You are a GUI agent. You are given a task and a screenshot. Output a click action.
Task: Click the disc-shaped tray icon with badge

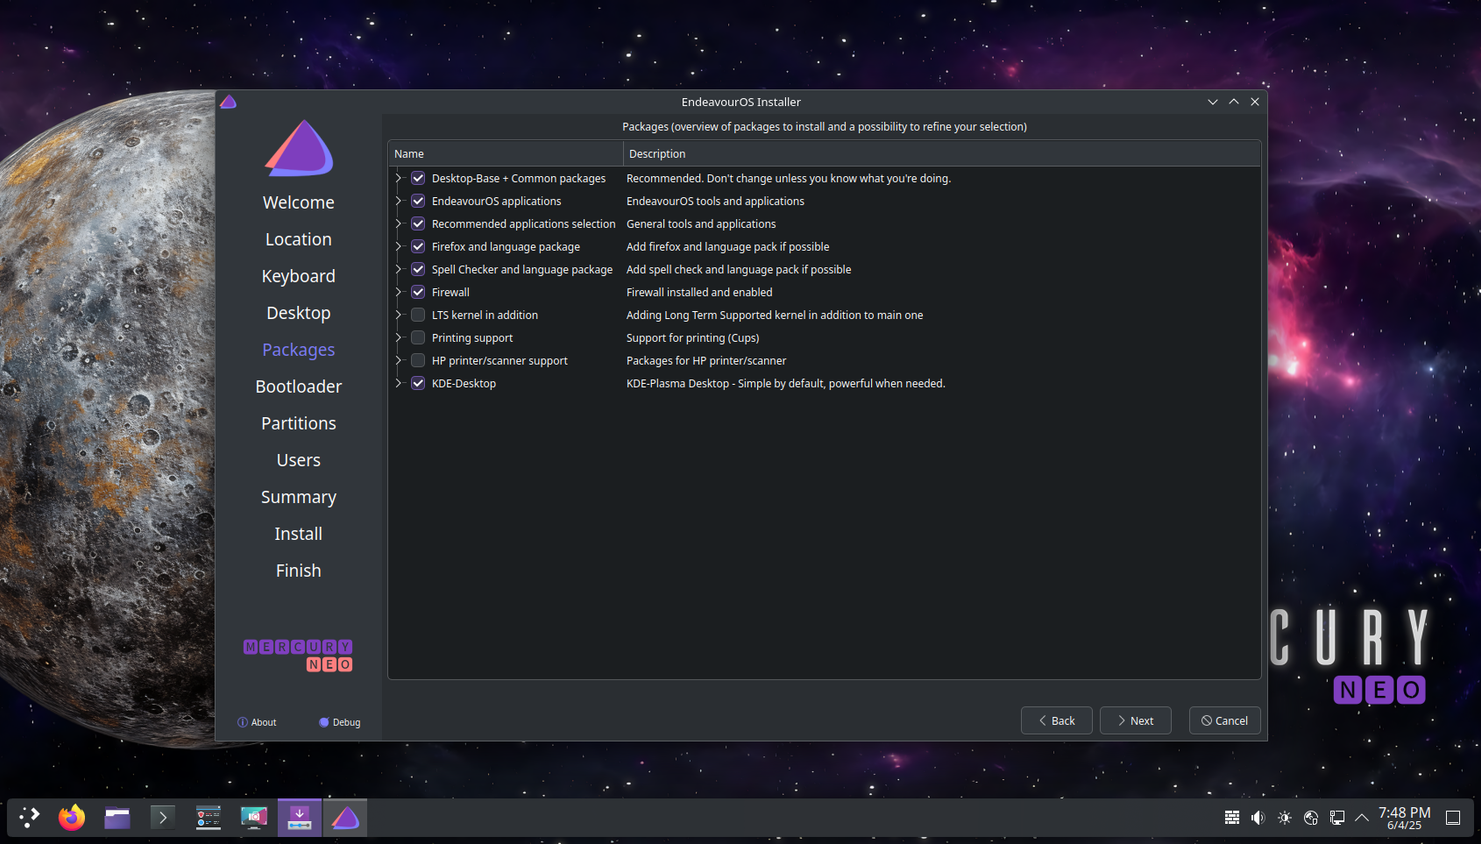pyautogui.click(x=1311, y=818)
